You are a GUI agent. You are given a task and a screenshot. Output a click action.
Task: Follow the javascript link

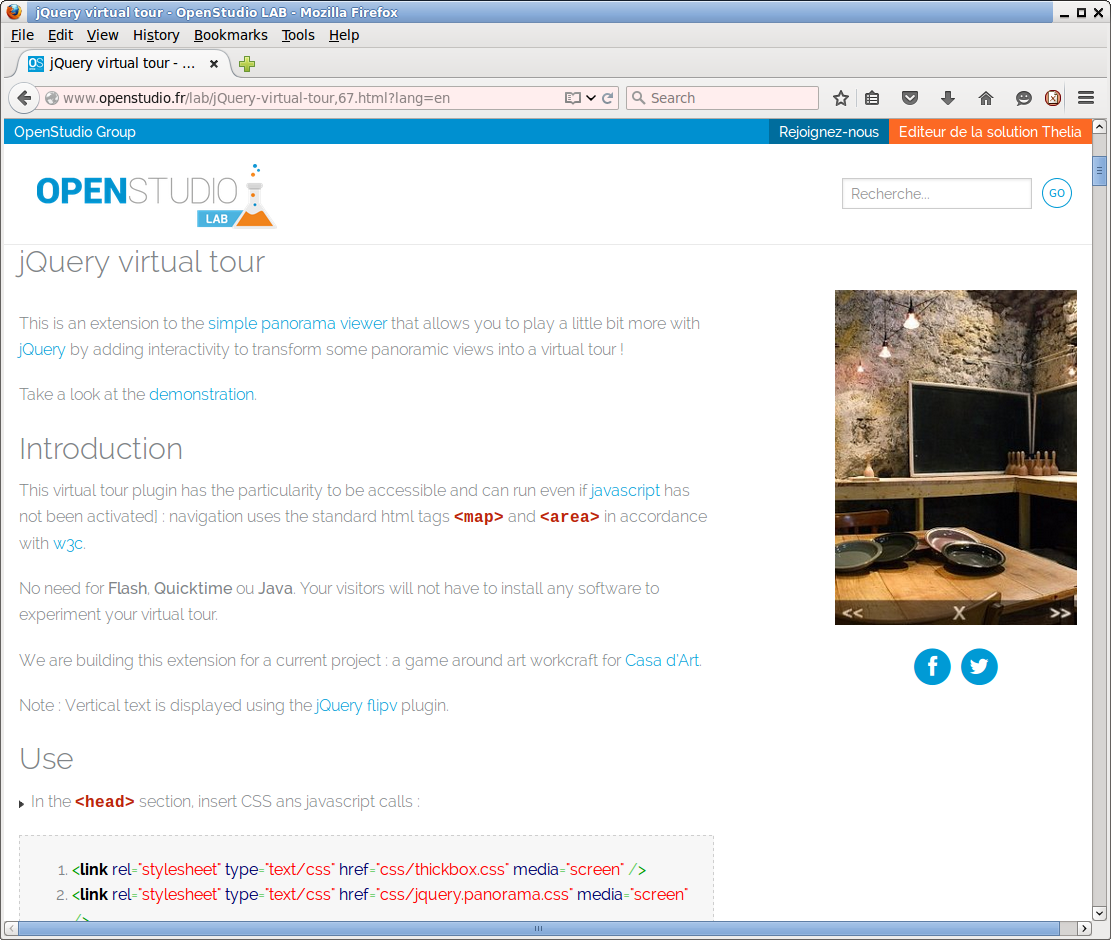(624, 491)
